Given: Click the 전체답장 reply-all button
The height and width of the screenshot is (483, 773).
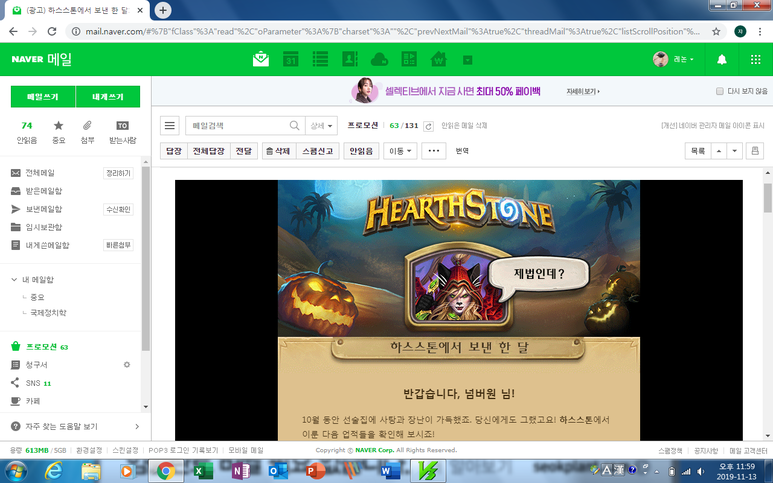Looking at the screenshot, I should tap(209, 151).
